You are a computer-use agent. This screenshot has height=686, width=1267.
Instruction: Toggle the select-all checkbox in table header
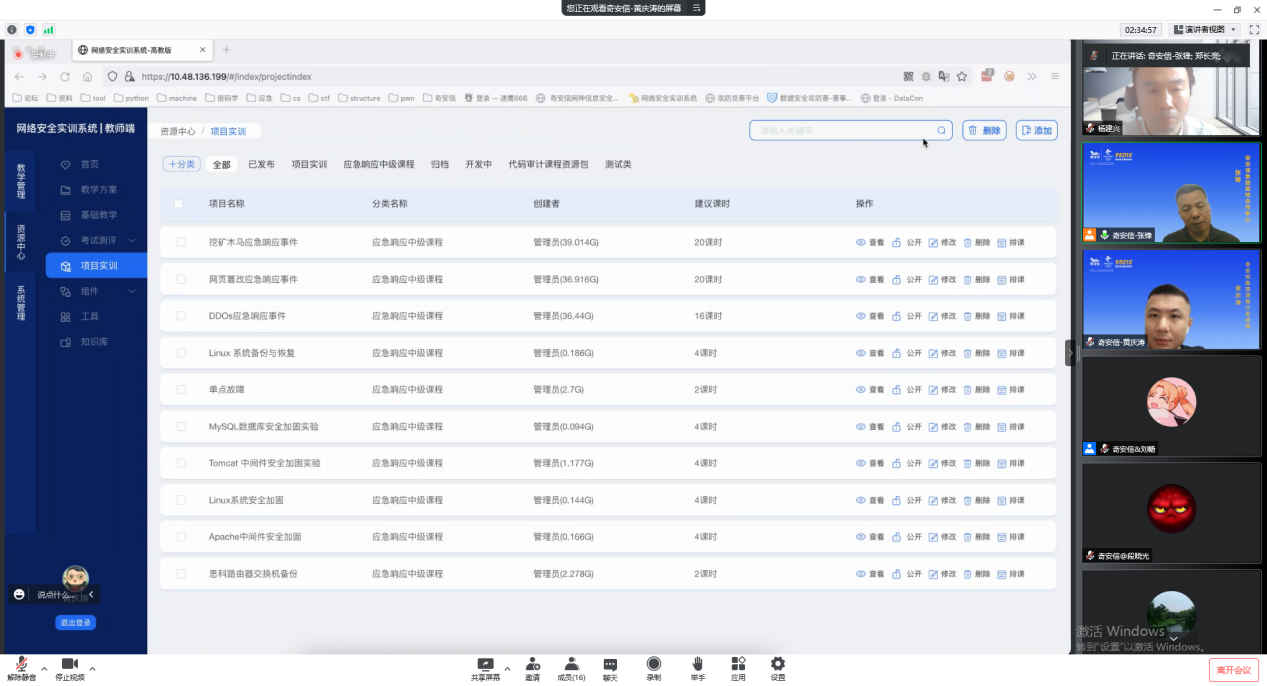click(x=180, y=205)
